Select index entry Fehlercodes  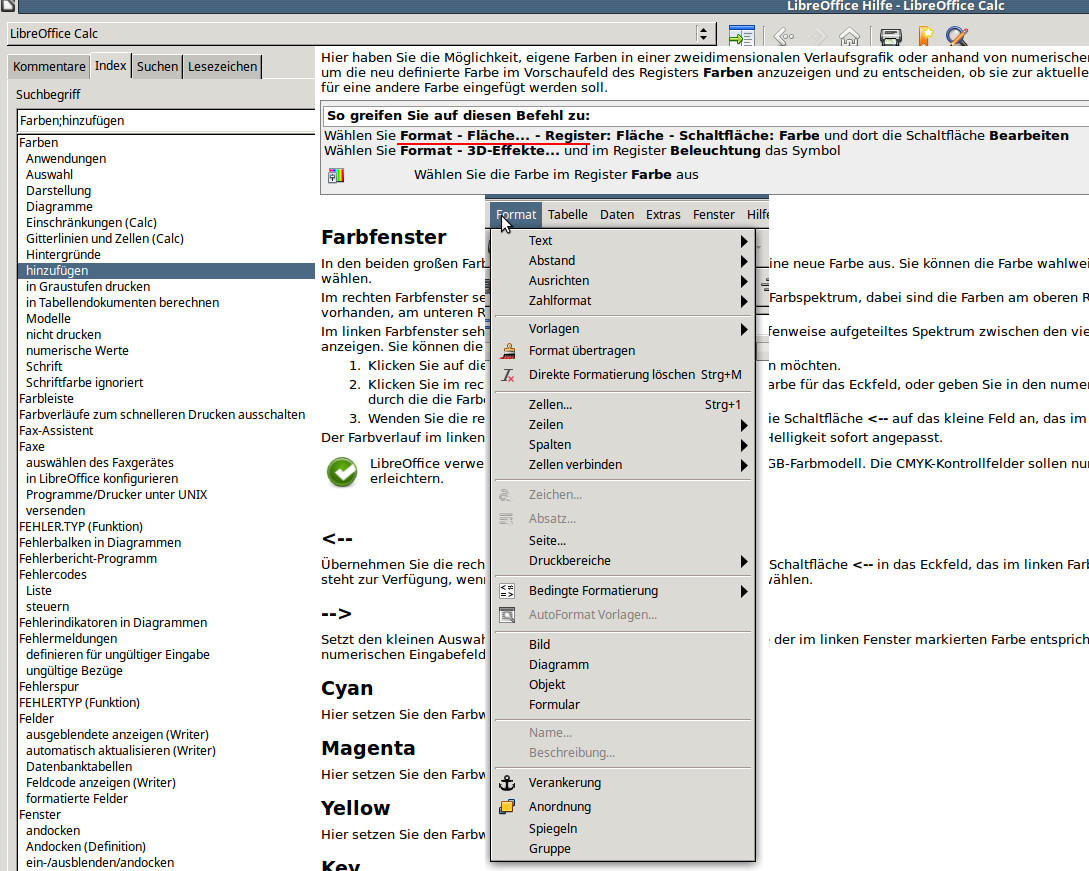click(53, 574)
